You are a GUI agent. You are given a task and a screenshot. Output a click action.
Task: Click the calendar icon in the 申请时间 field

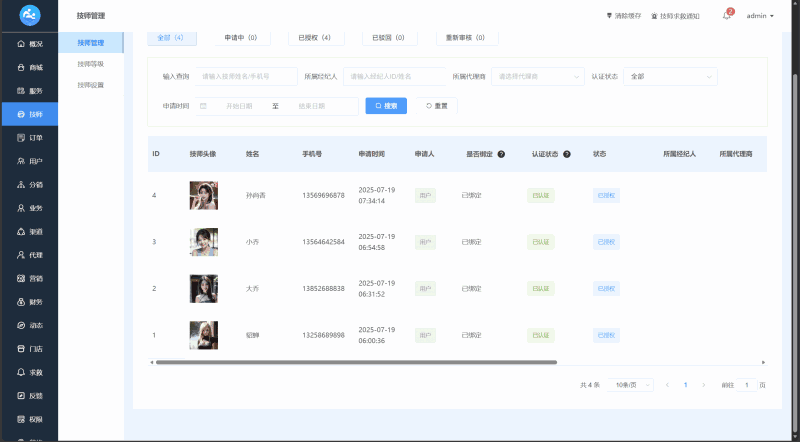(203, 106)
